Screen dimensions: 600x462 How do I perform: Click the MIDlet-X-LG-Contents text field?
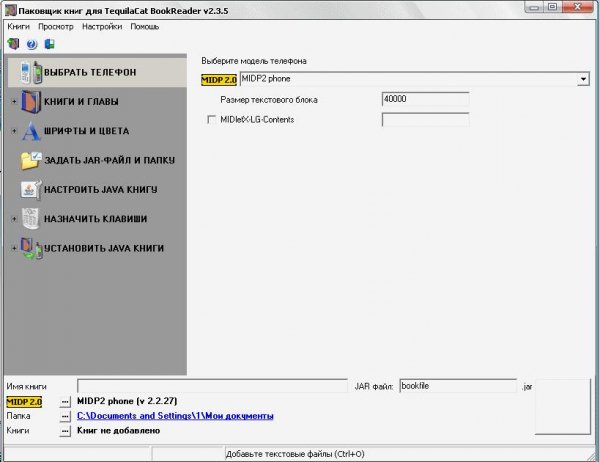pyautogui.click(x=425, y=119)
